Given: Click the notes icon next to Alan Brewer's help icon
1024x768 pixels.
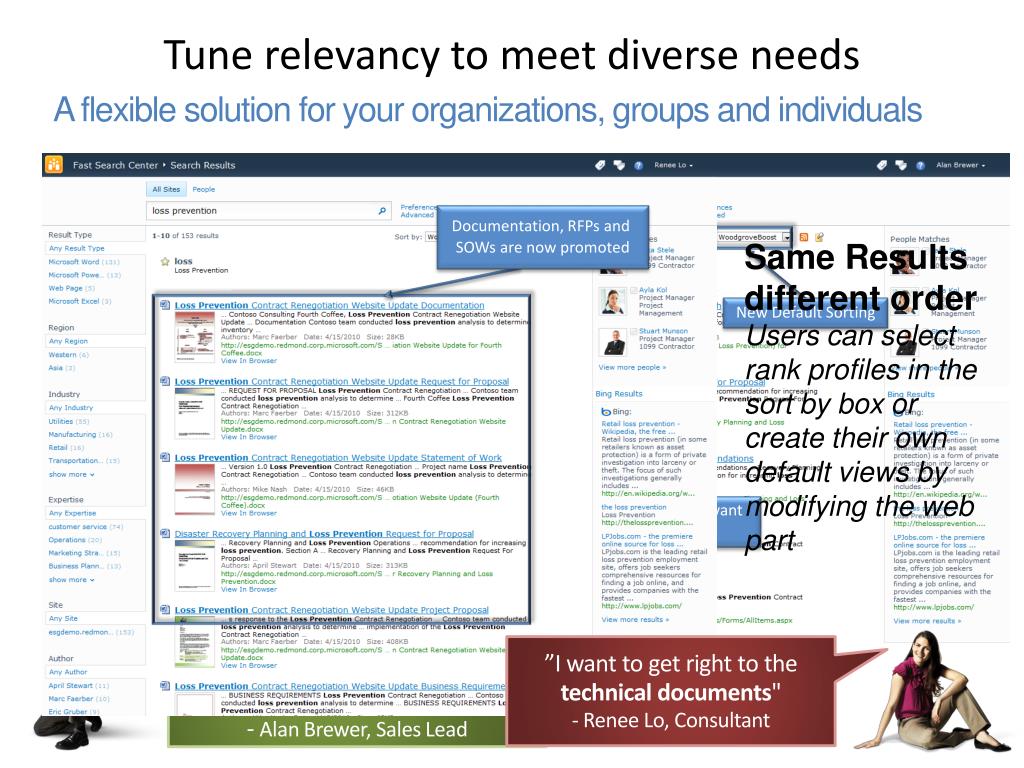Looking at the screenshot, I should click(901, 165).
